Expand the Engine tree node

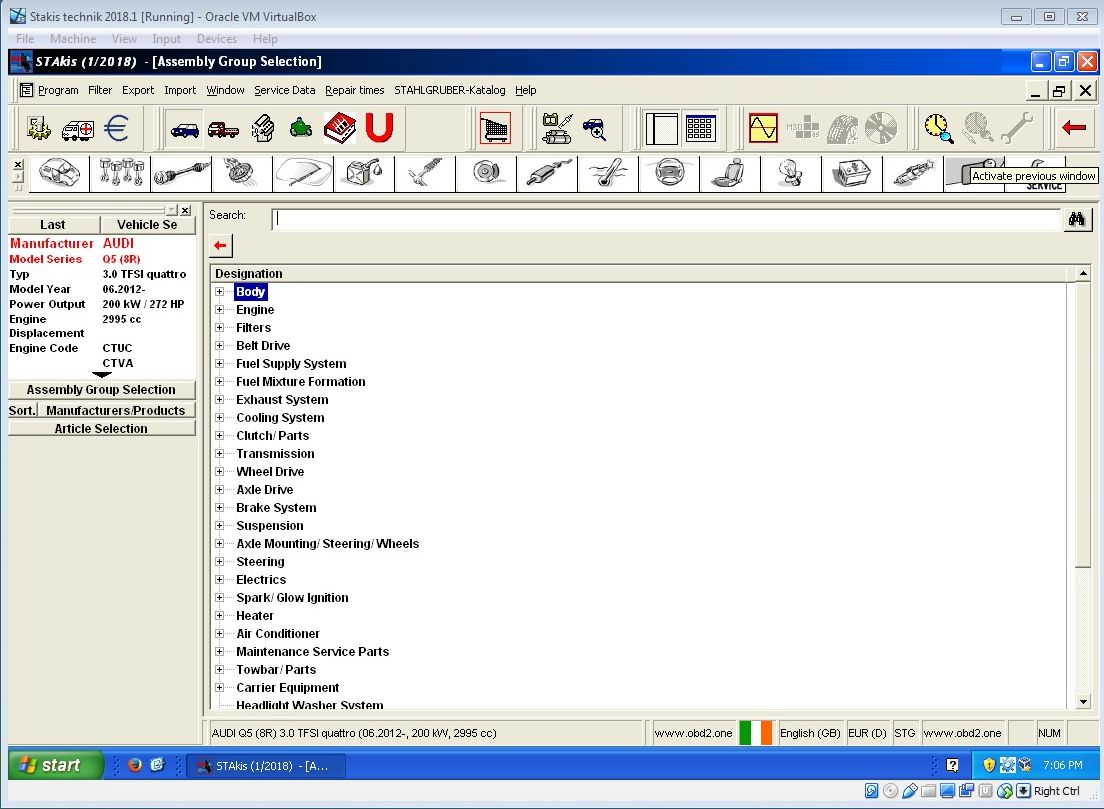(220, 310)
